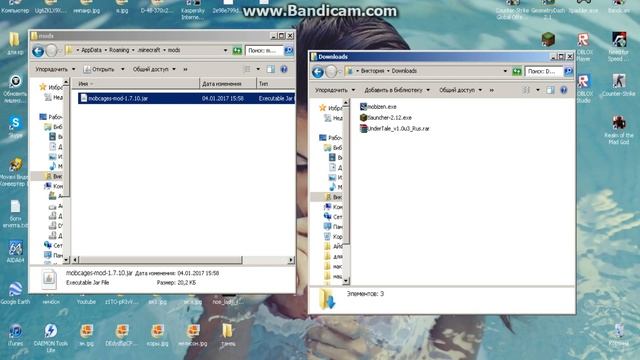Screen dimensions: 640x360
Task: Open Google Earth desktop icon
Action: coord(16,293)
